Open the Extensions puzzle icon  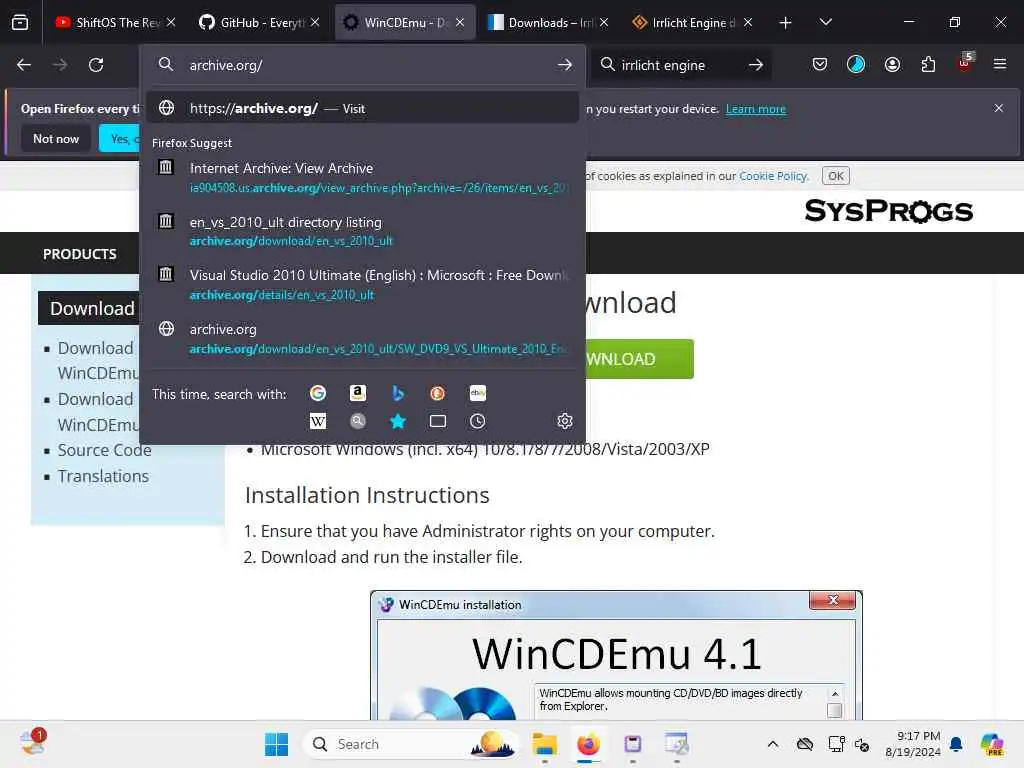coord(928,64)
